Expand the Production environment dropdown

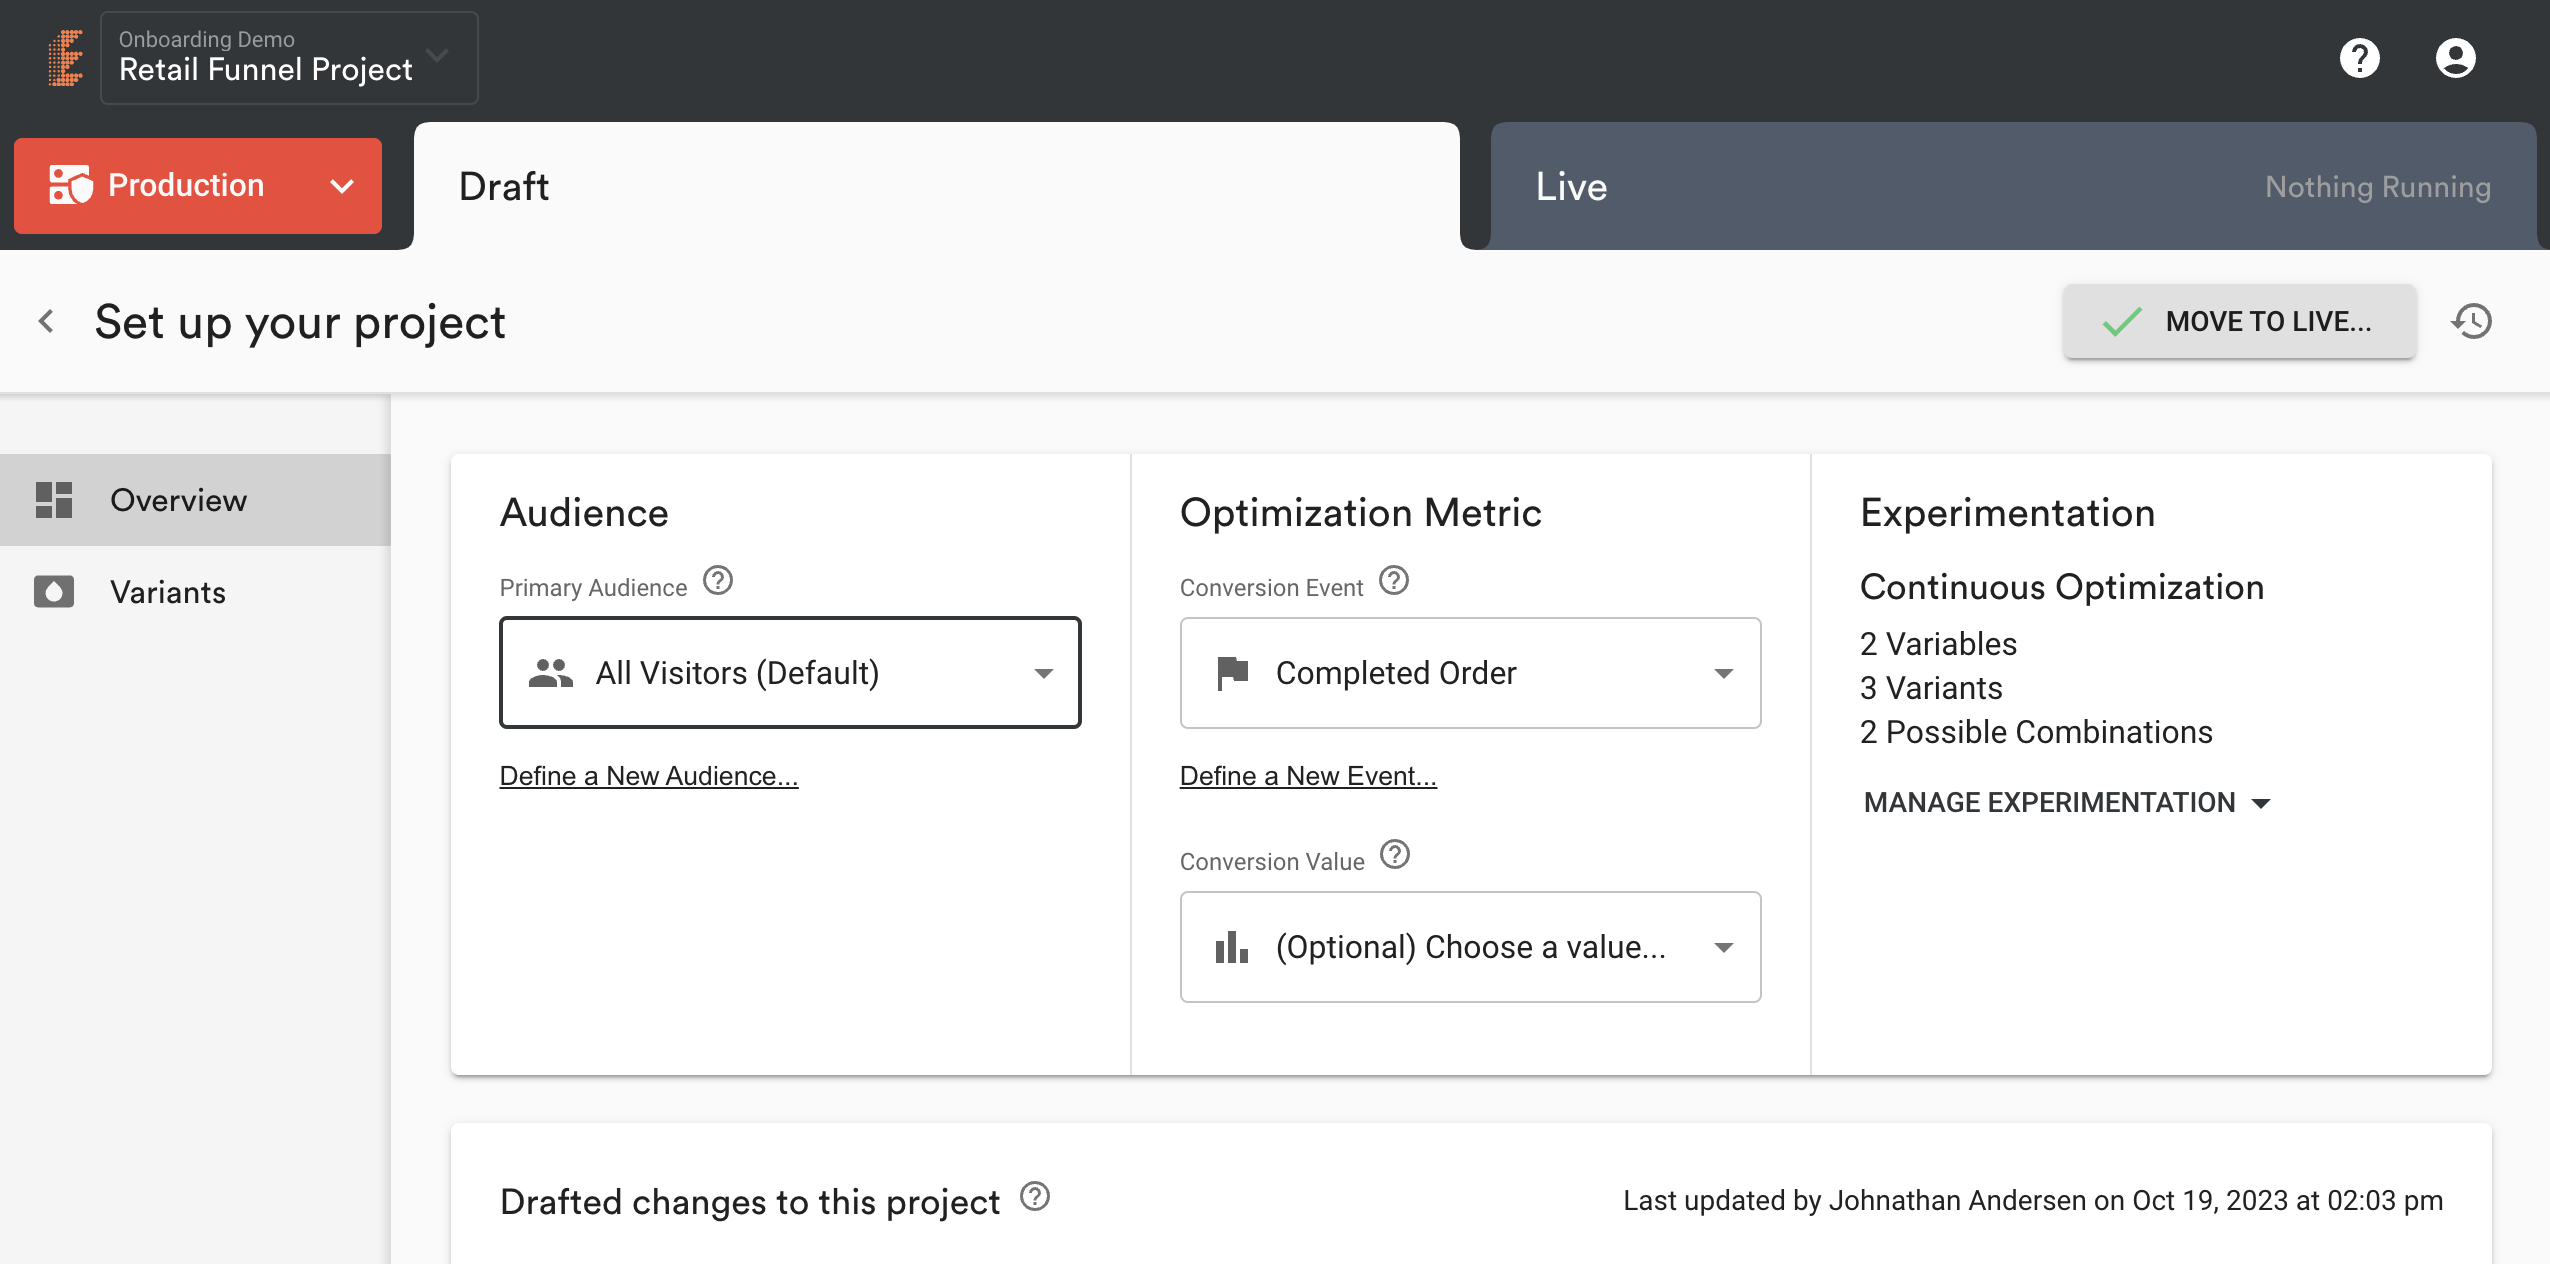coord(198,186)
